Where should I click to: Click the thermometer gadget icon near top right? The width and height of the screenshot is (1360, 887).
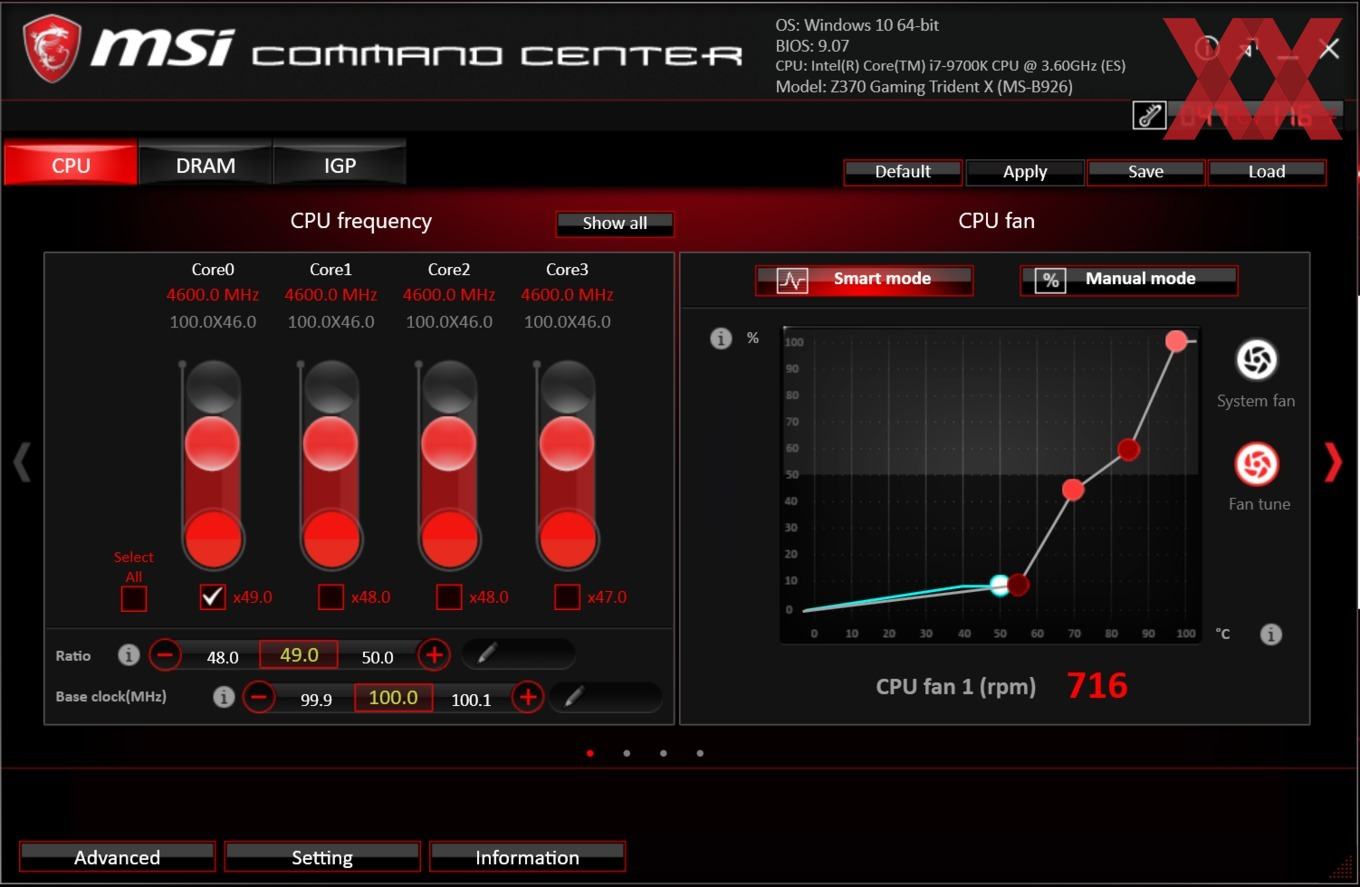coord(1149,115)
